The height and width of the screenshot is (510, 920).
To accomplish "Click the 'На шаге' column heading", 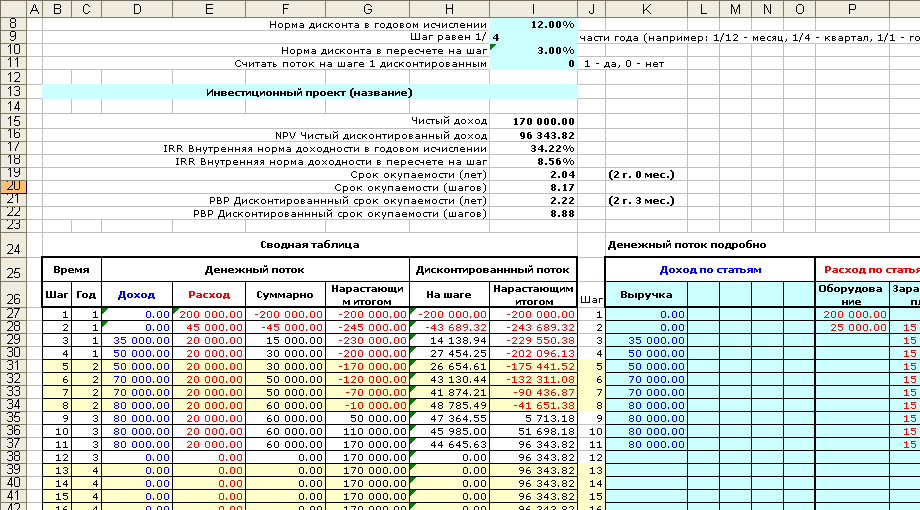I will (449, 295).
